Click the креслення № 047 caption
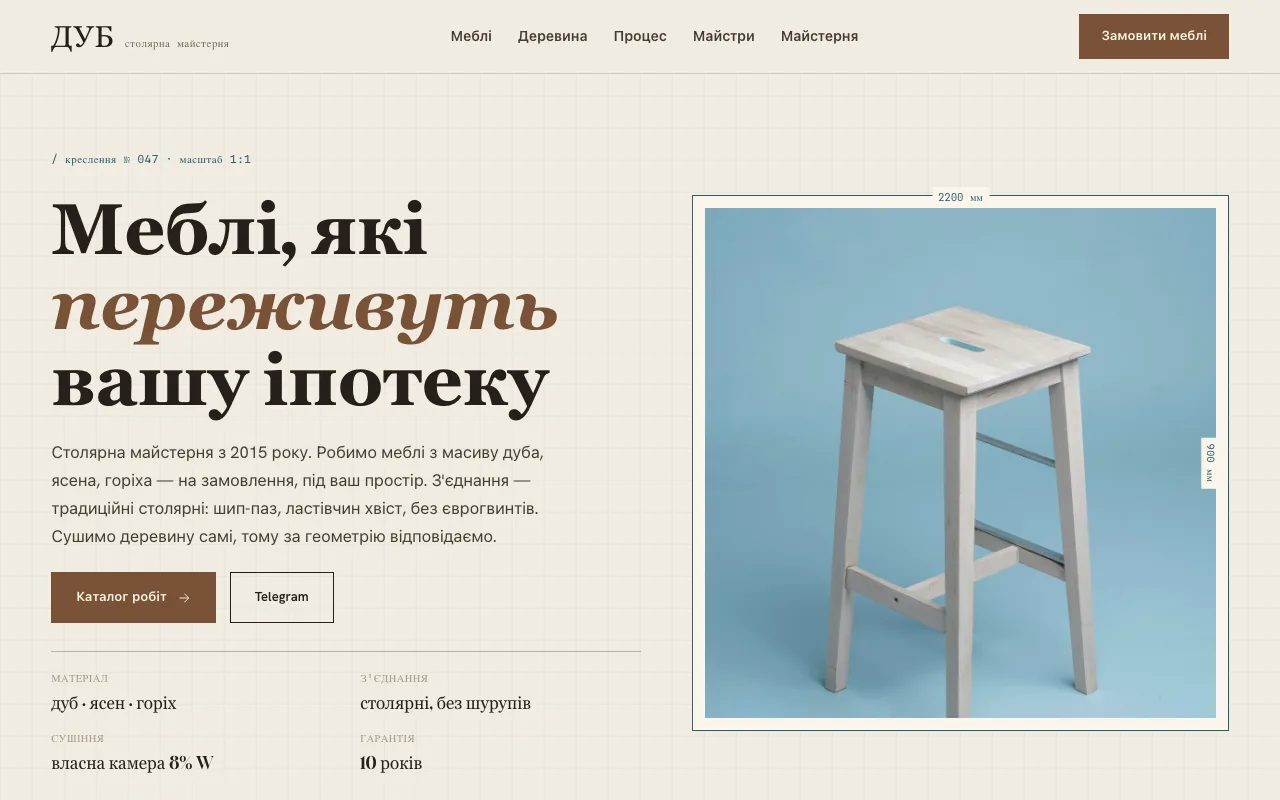Viewport: 1280px width, 800px height. pos(151,159)
